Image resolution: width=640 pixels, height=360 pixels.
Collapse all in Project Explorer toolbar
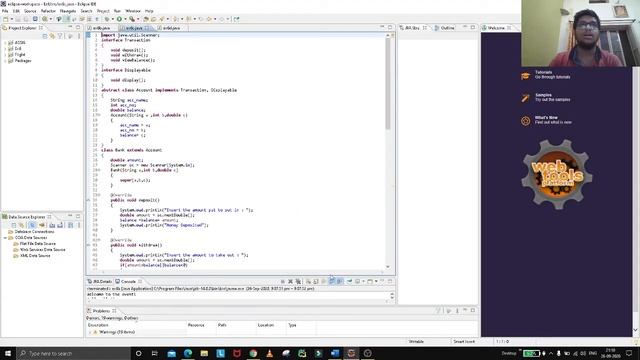pos(45,36)
